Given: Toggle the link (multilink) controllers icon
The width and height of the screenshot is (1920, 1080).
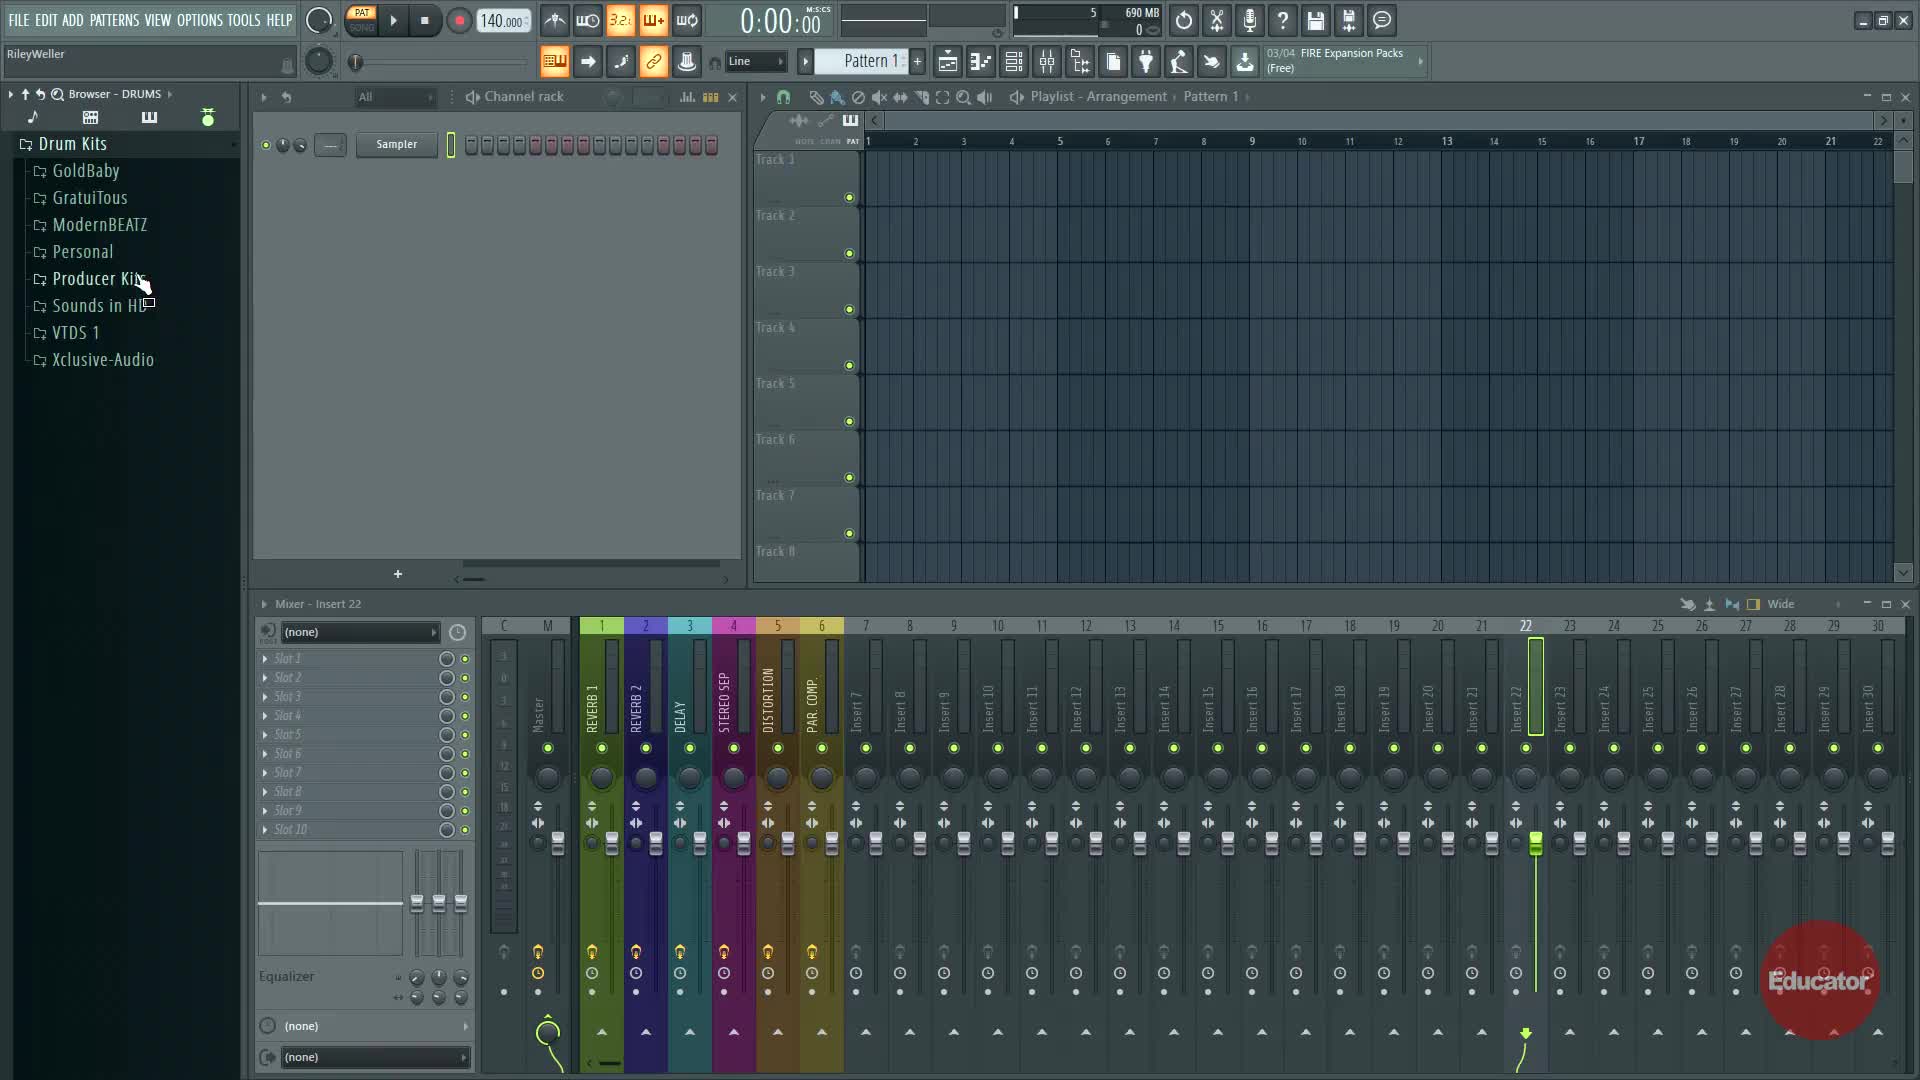Looking at the screenshot, I should pos(653,62).
